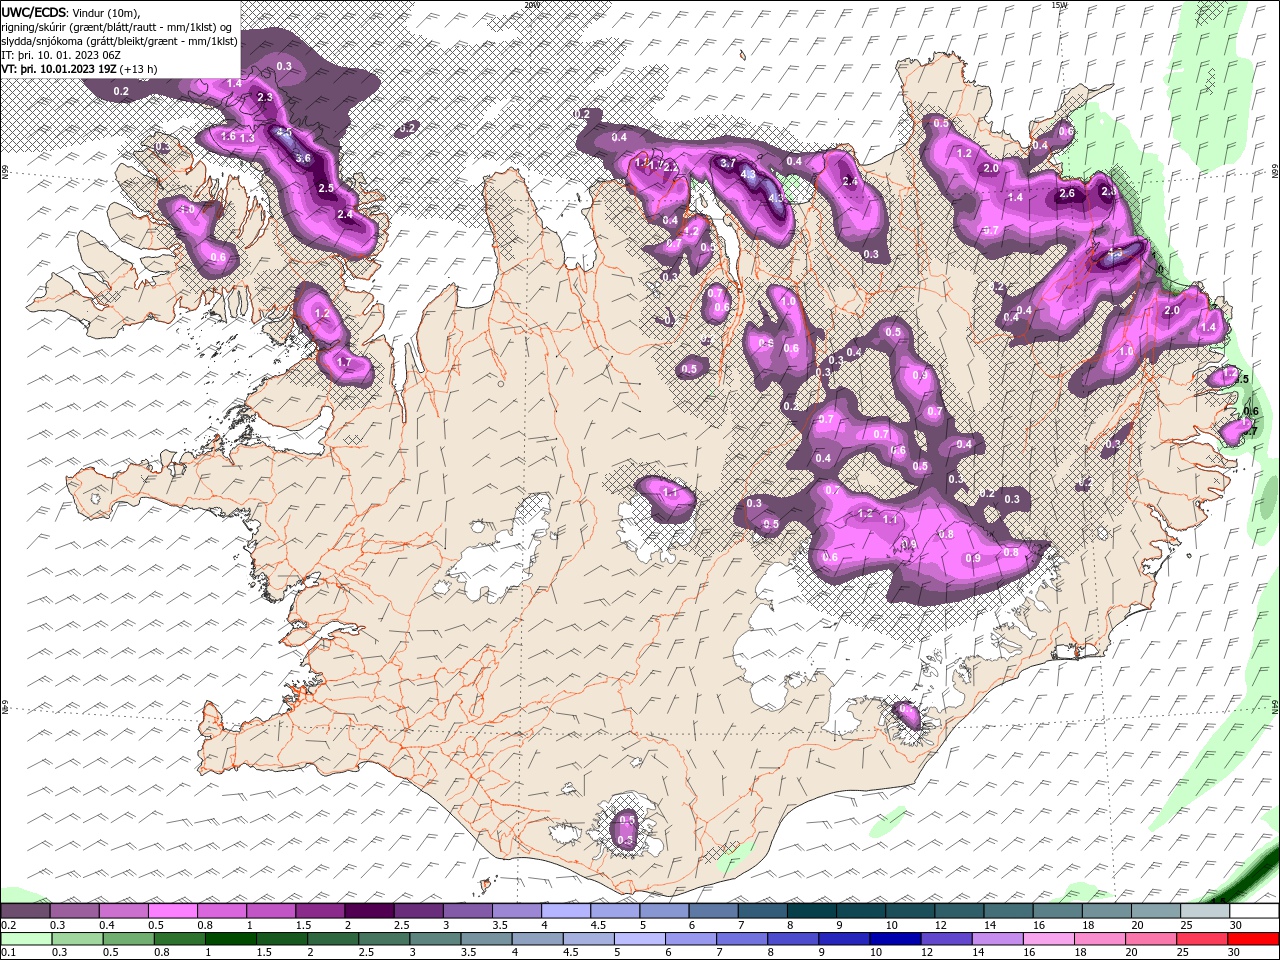Pick the top legend swatch between 2 and 2.5

point(369,911)
